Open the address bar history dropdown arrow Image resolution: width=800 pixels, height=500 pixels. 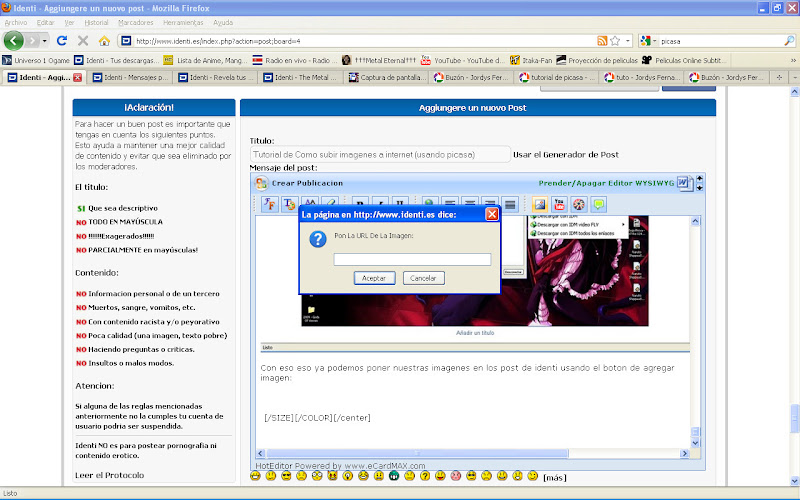(628, 41)
